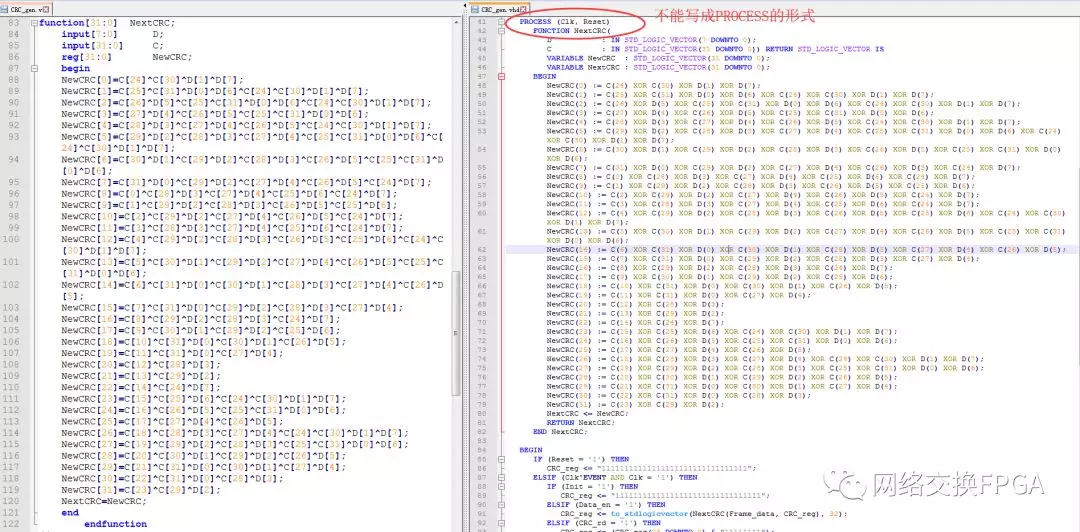This screenshot has width=1080, height=532.
Task: Click the NewCRC[22] assignment in Verilog pane
Action: (x=141, y=387)
